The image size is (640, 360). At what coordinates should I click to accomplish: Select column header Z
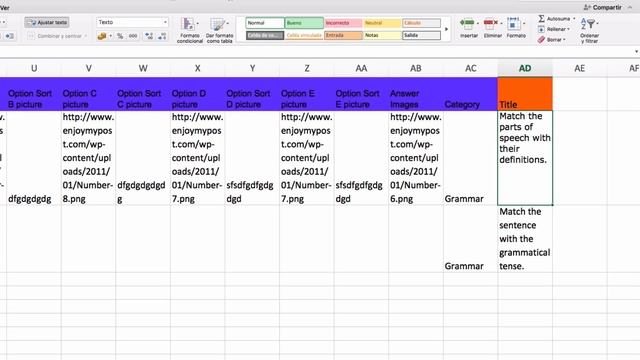307,69
